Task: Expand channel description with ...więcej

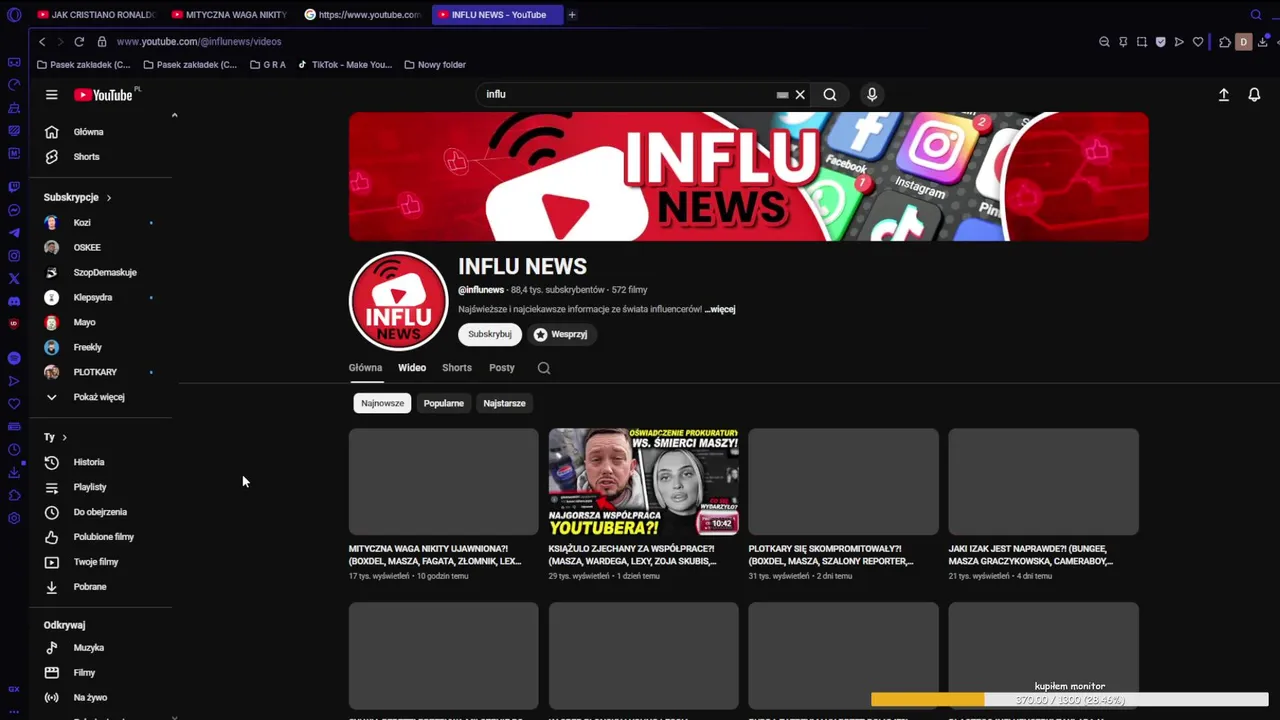Action: [x=720, y=310]
